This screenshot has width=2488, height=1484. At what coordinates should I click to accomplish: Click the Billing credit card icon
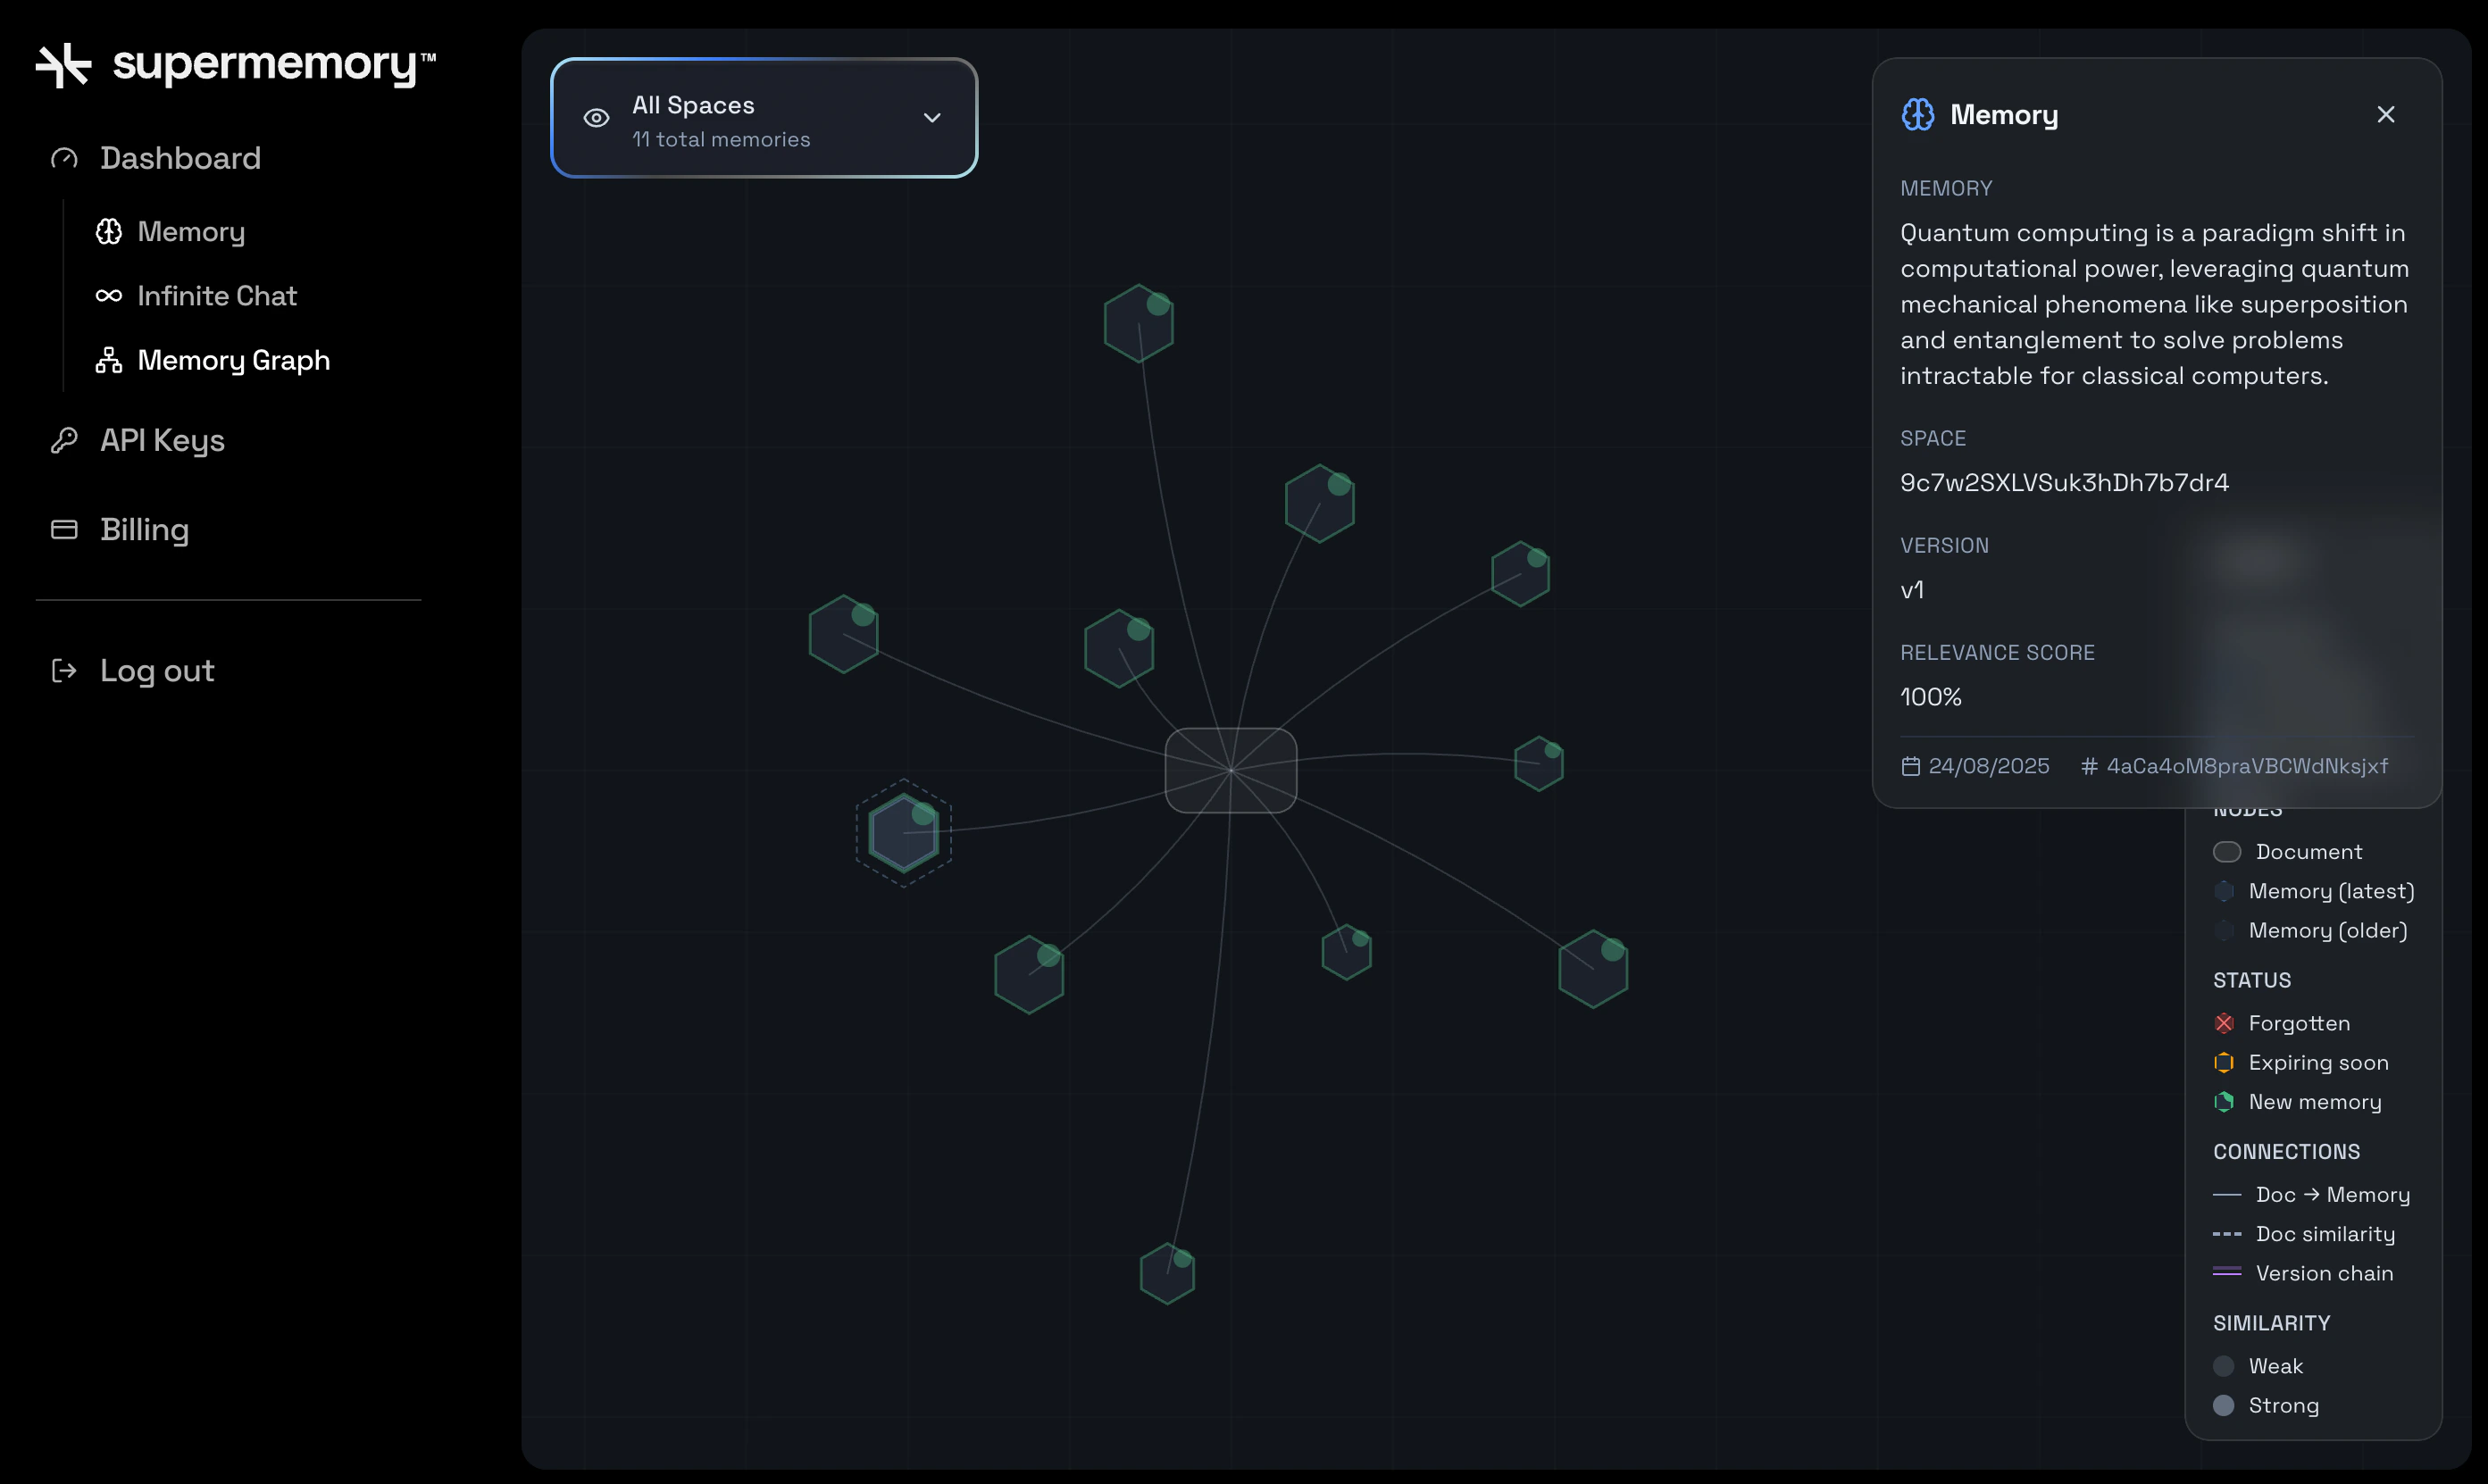[64, 529]
